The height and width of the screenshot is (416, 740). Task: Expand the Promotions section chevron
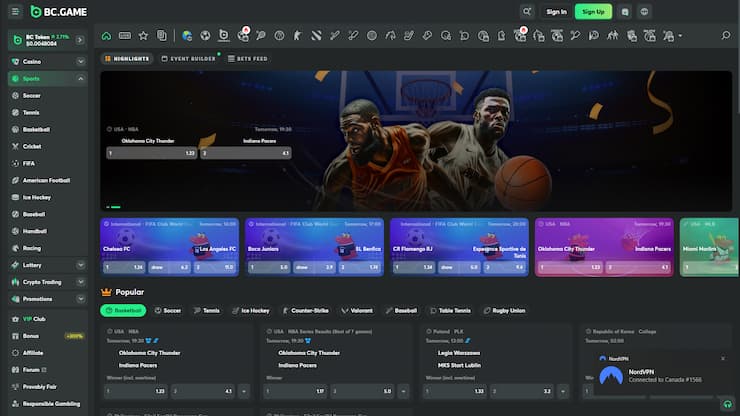point(81,299)
